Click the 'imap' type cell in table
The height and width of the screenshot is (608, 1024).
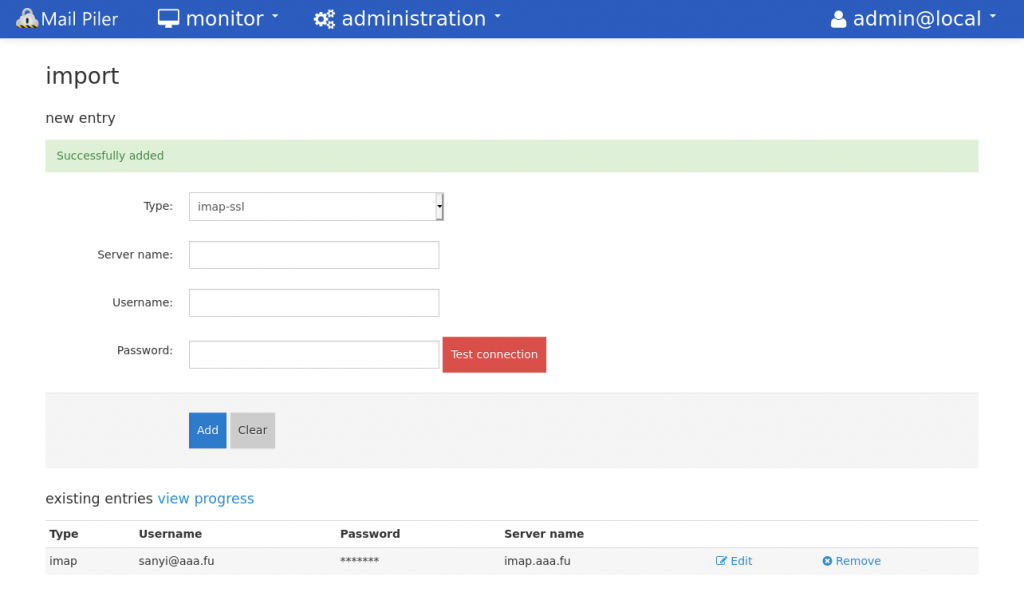63,561
